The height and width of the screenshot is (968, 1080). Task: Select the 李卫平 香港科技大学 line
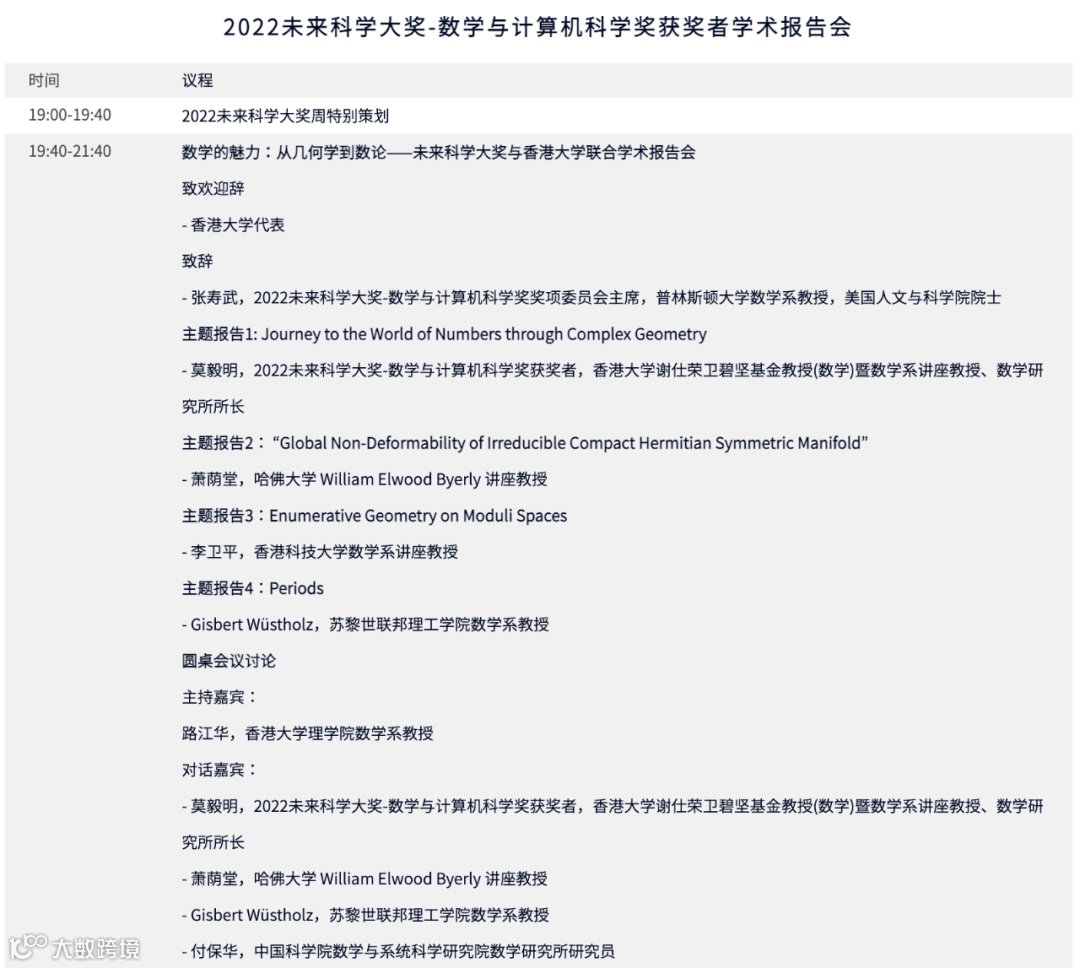click(320, 552)
